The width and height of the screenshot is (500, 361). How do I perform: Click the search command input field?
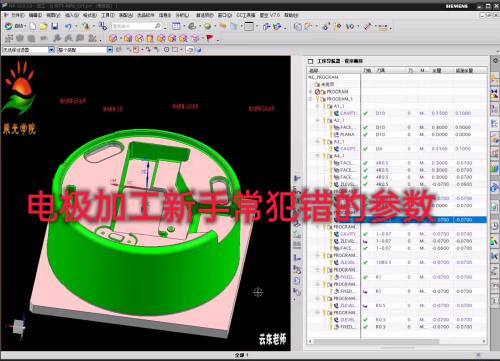click(x=133, y=26)
